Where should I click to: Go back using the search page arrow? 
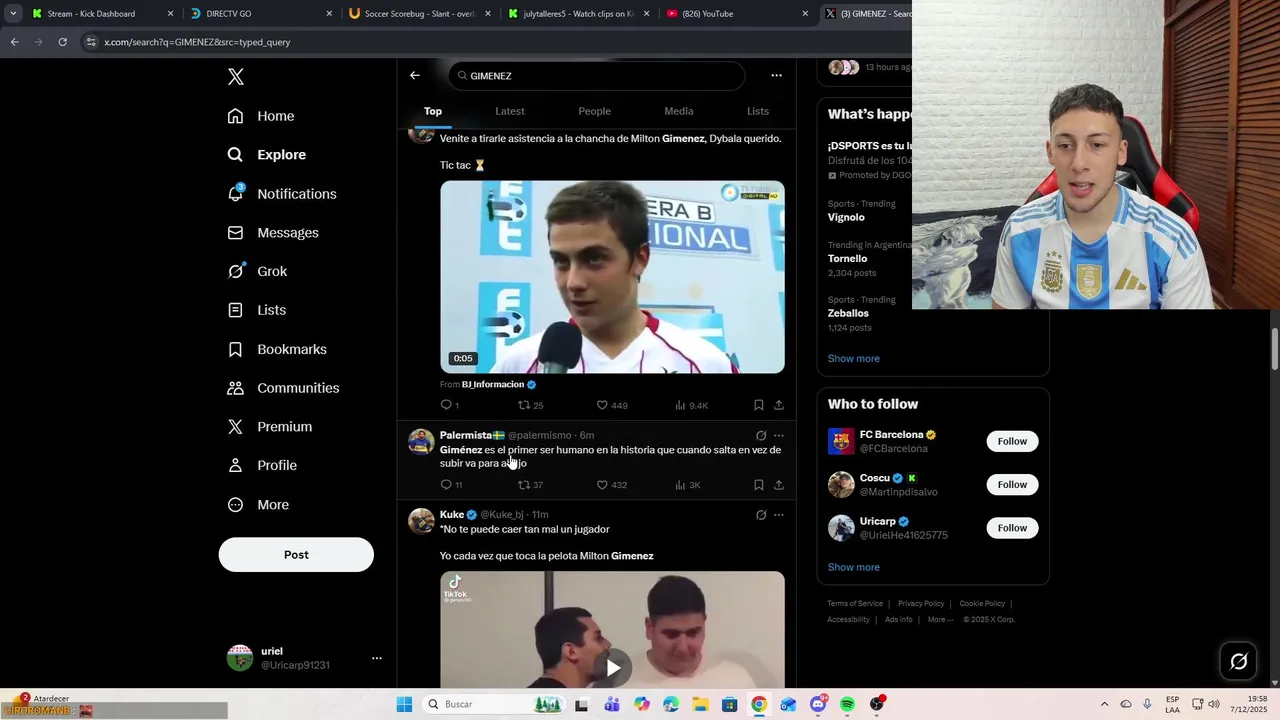click(415, 75)
